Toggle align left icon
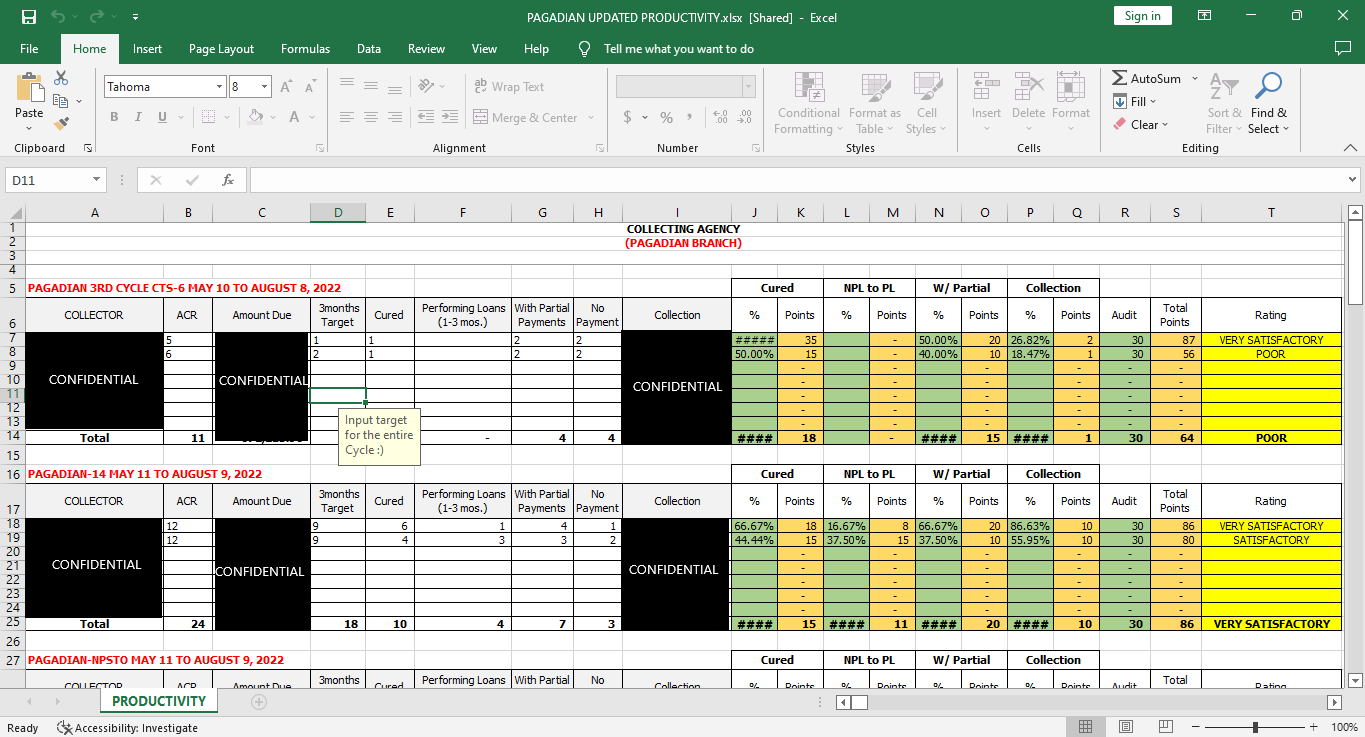 pos(347,117)
